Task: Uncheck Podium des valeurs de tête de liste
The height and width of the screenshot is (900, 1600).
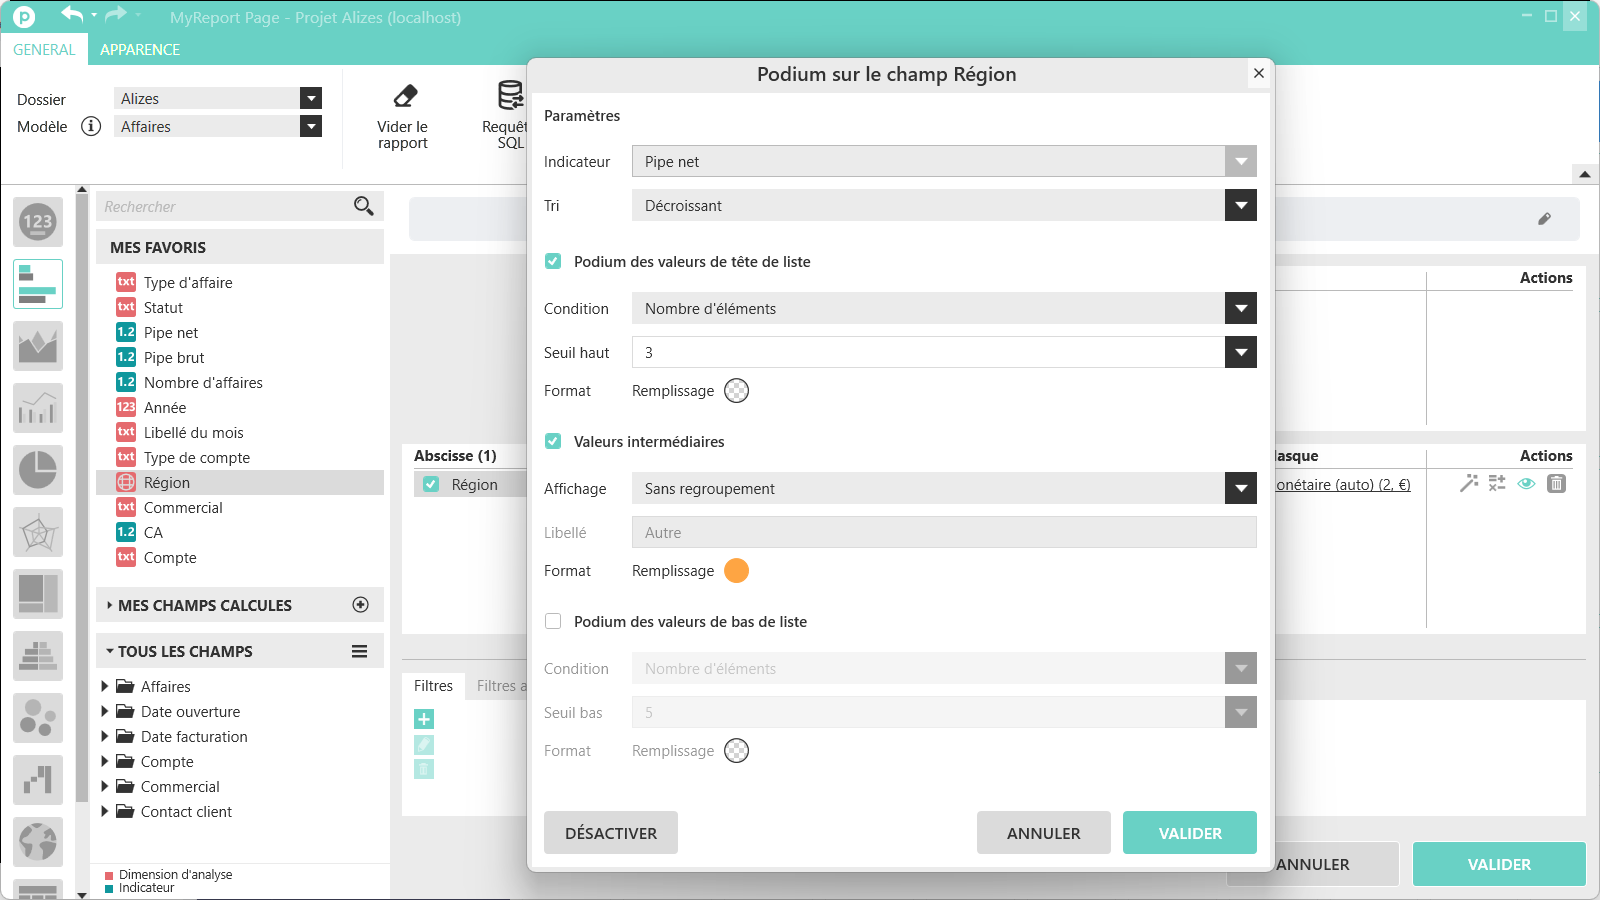Action: coord(553,261)
